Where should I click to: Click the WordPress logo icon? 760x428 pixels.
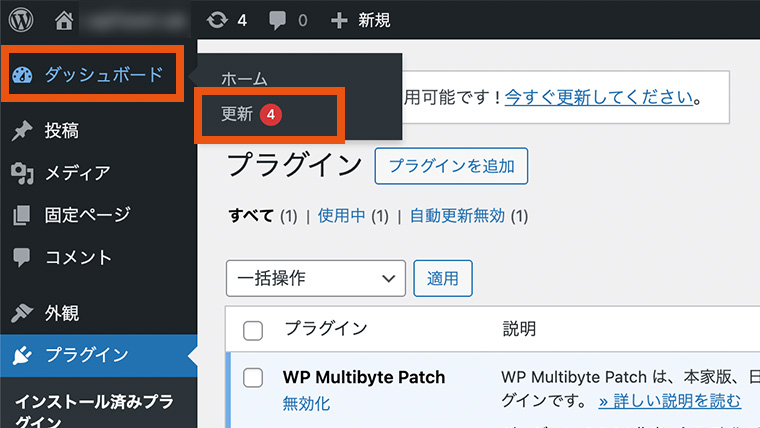21,20
